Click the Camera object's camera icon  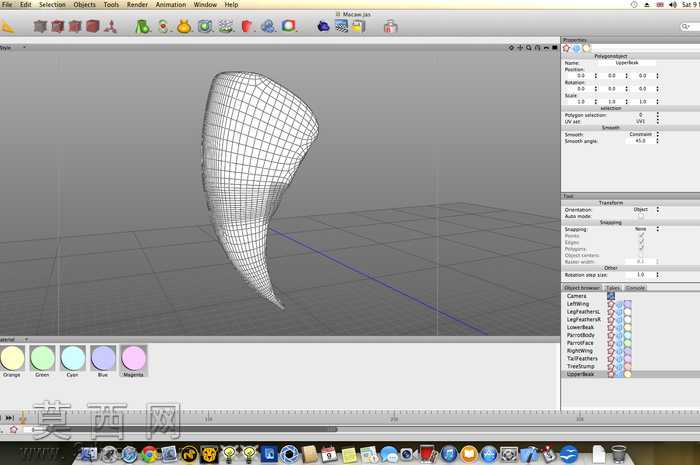(x=611, y=296)
